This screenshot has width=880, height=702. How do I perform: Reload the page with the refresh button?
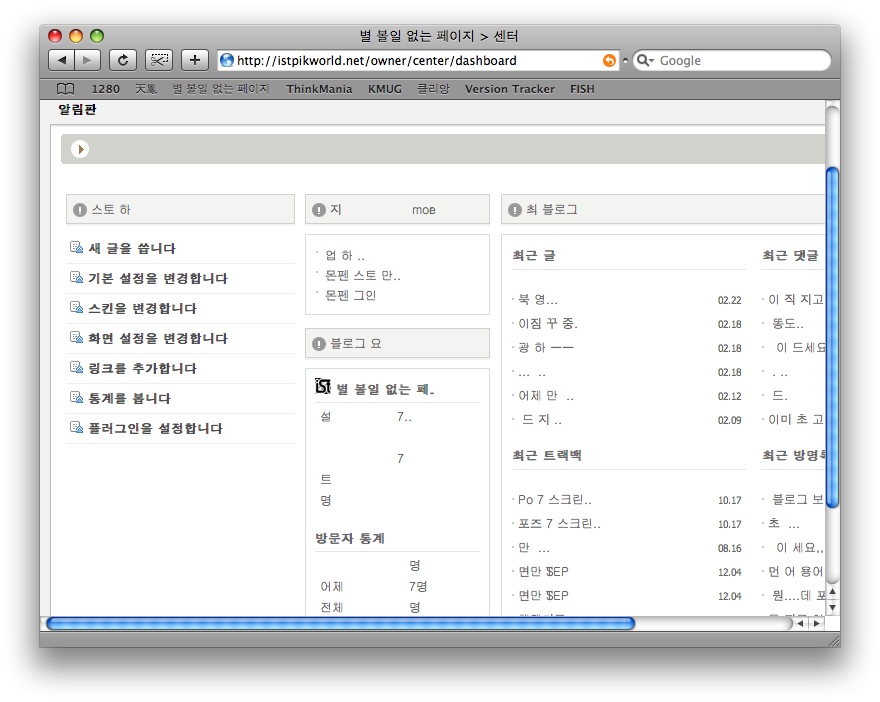[x=122, y=60]
